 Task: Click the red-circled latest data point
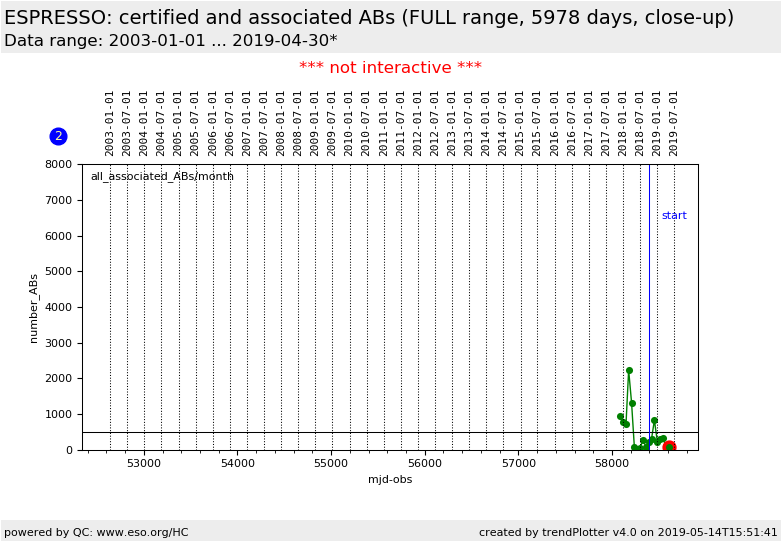[x=669, y=447]
